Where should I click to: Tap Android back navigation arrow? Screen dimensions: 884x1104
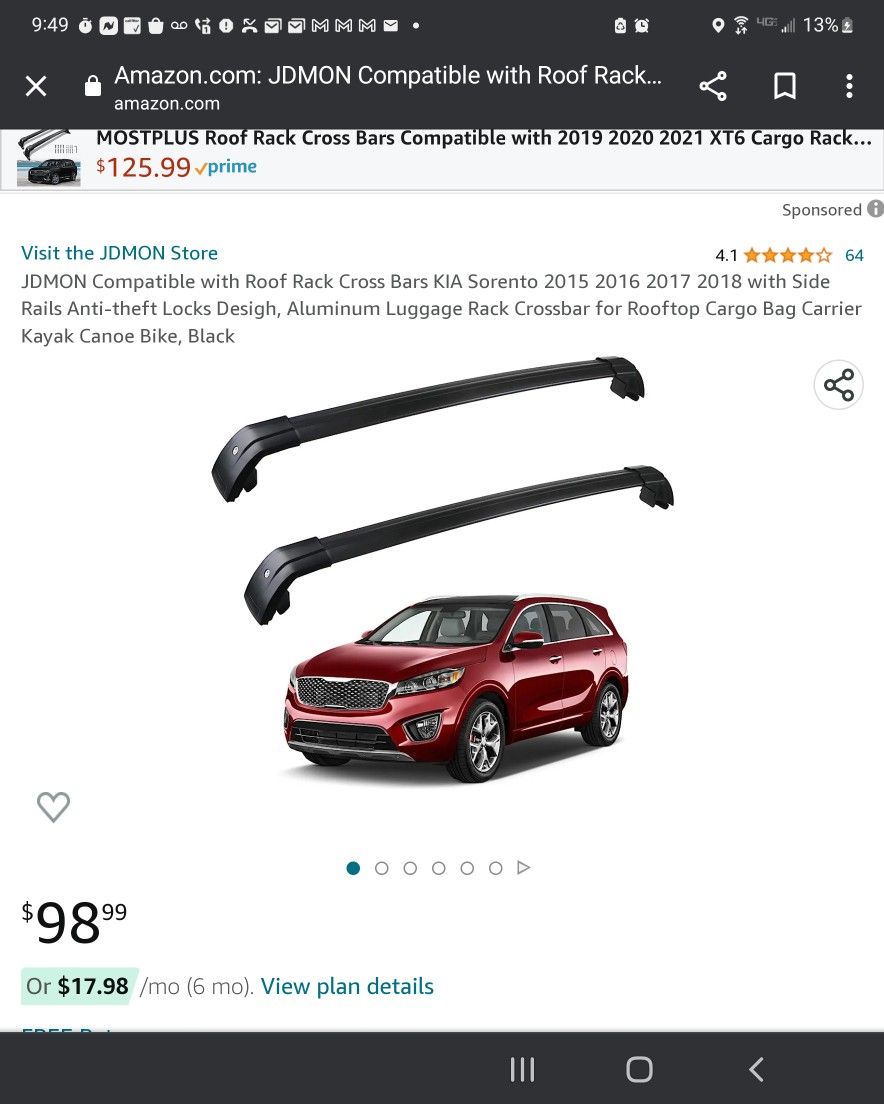click(756, 1070)
